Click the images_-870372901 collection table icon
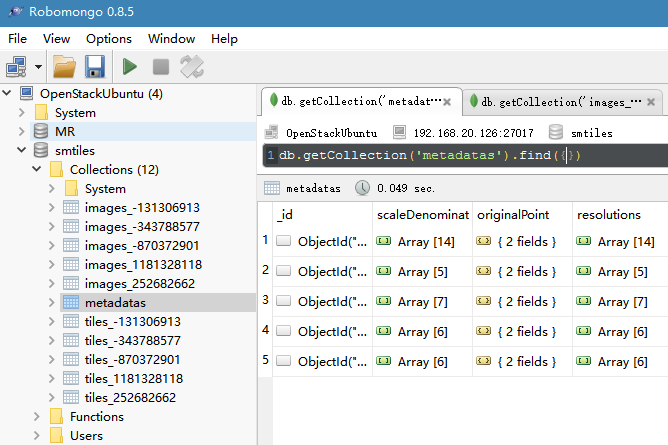The image size is (668, 445). coord(71,245)
